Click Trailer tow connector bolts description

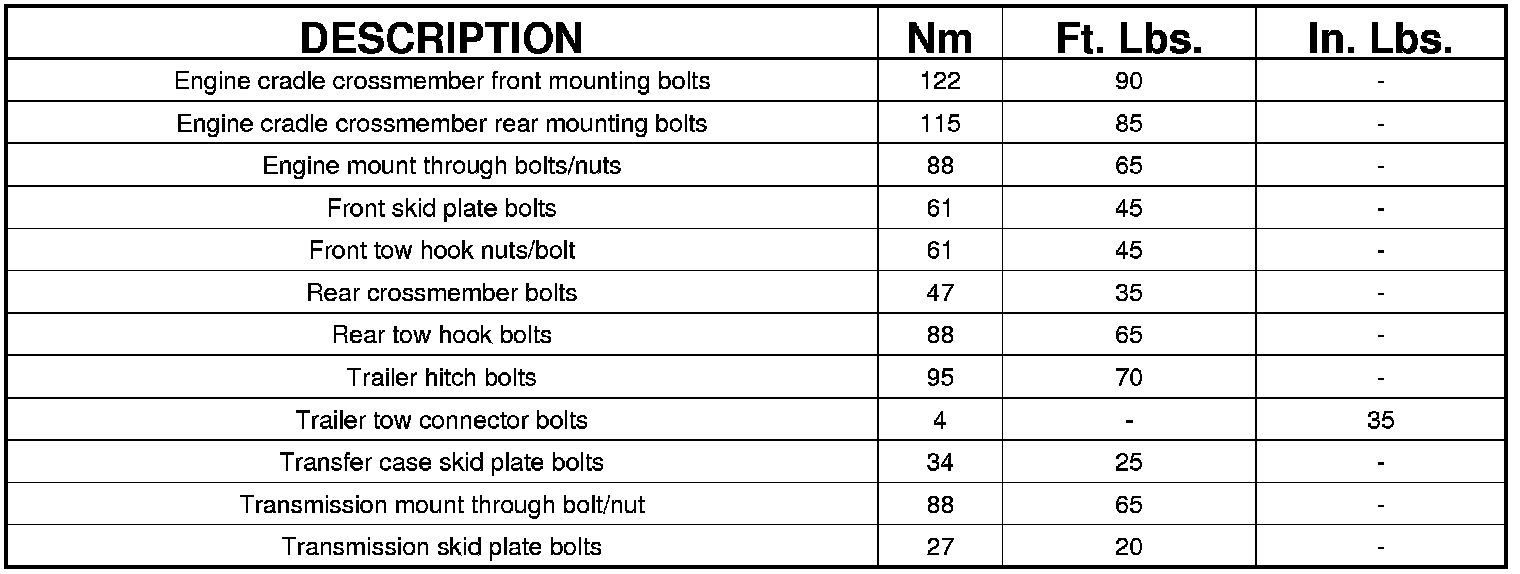(x=442, y=420)
